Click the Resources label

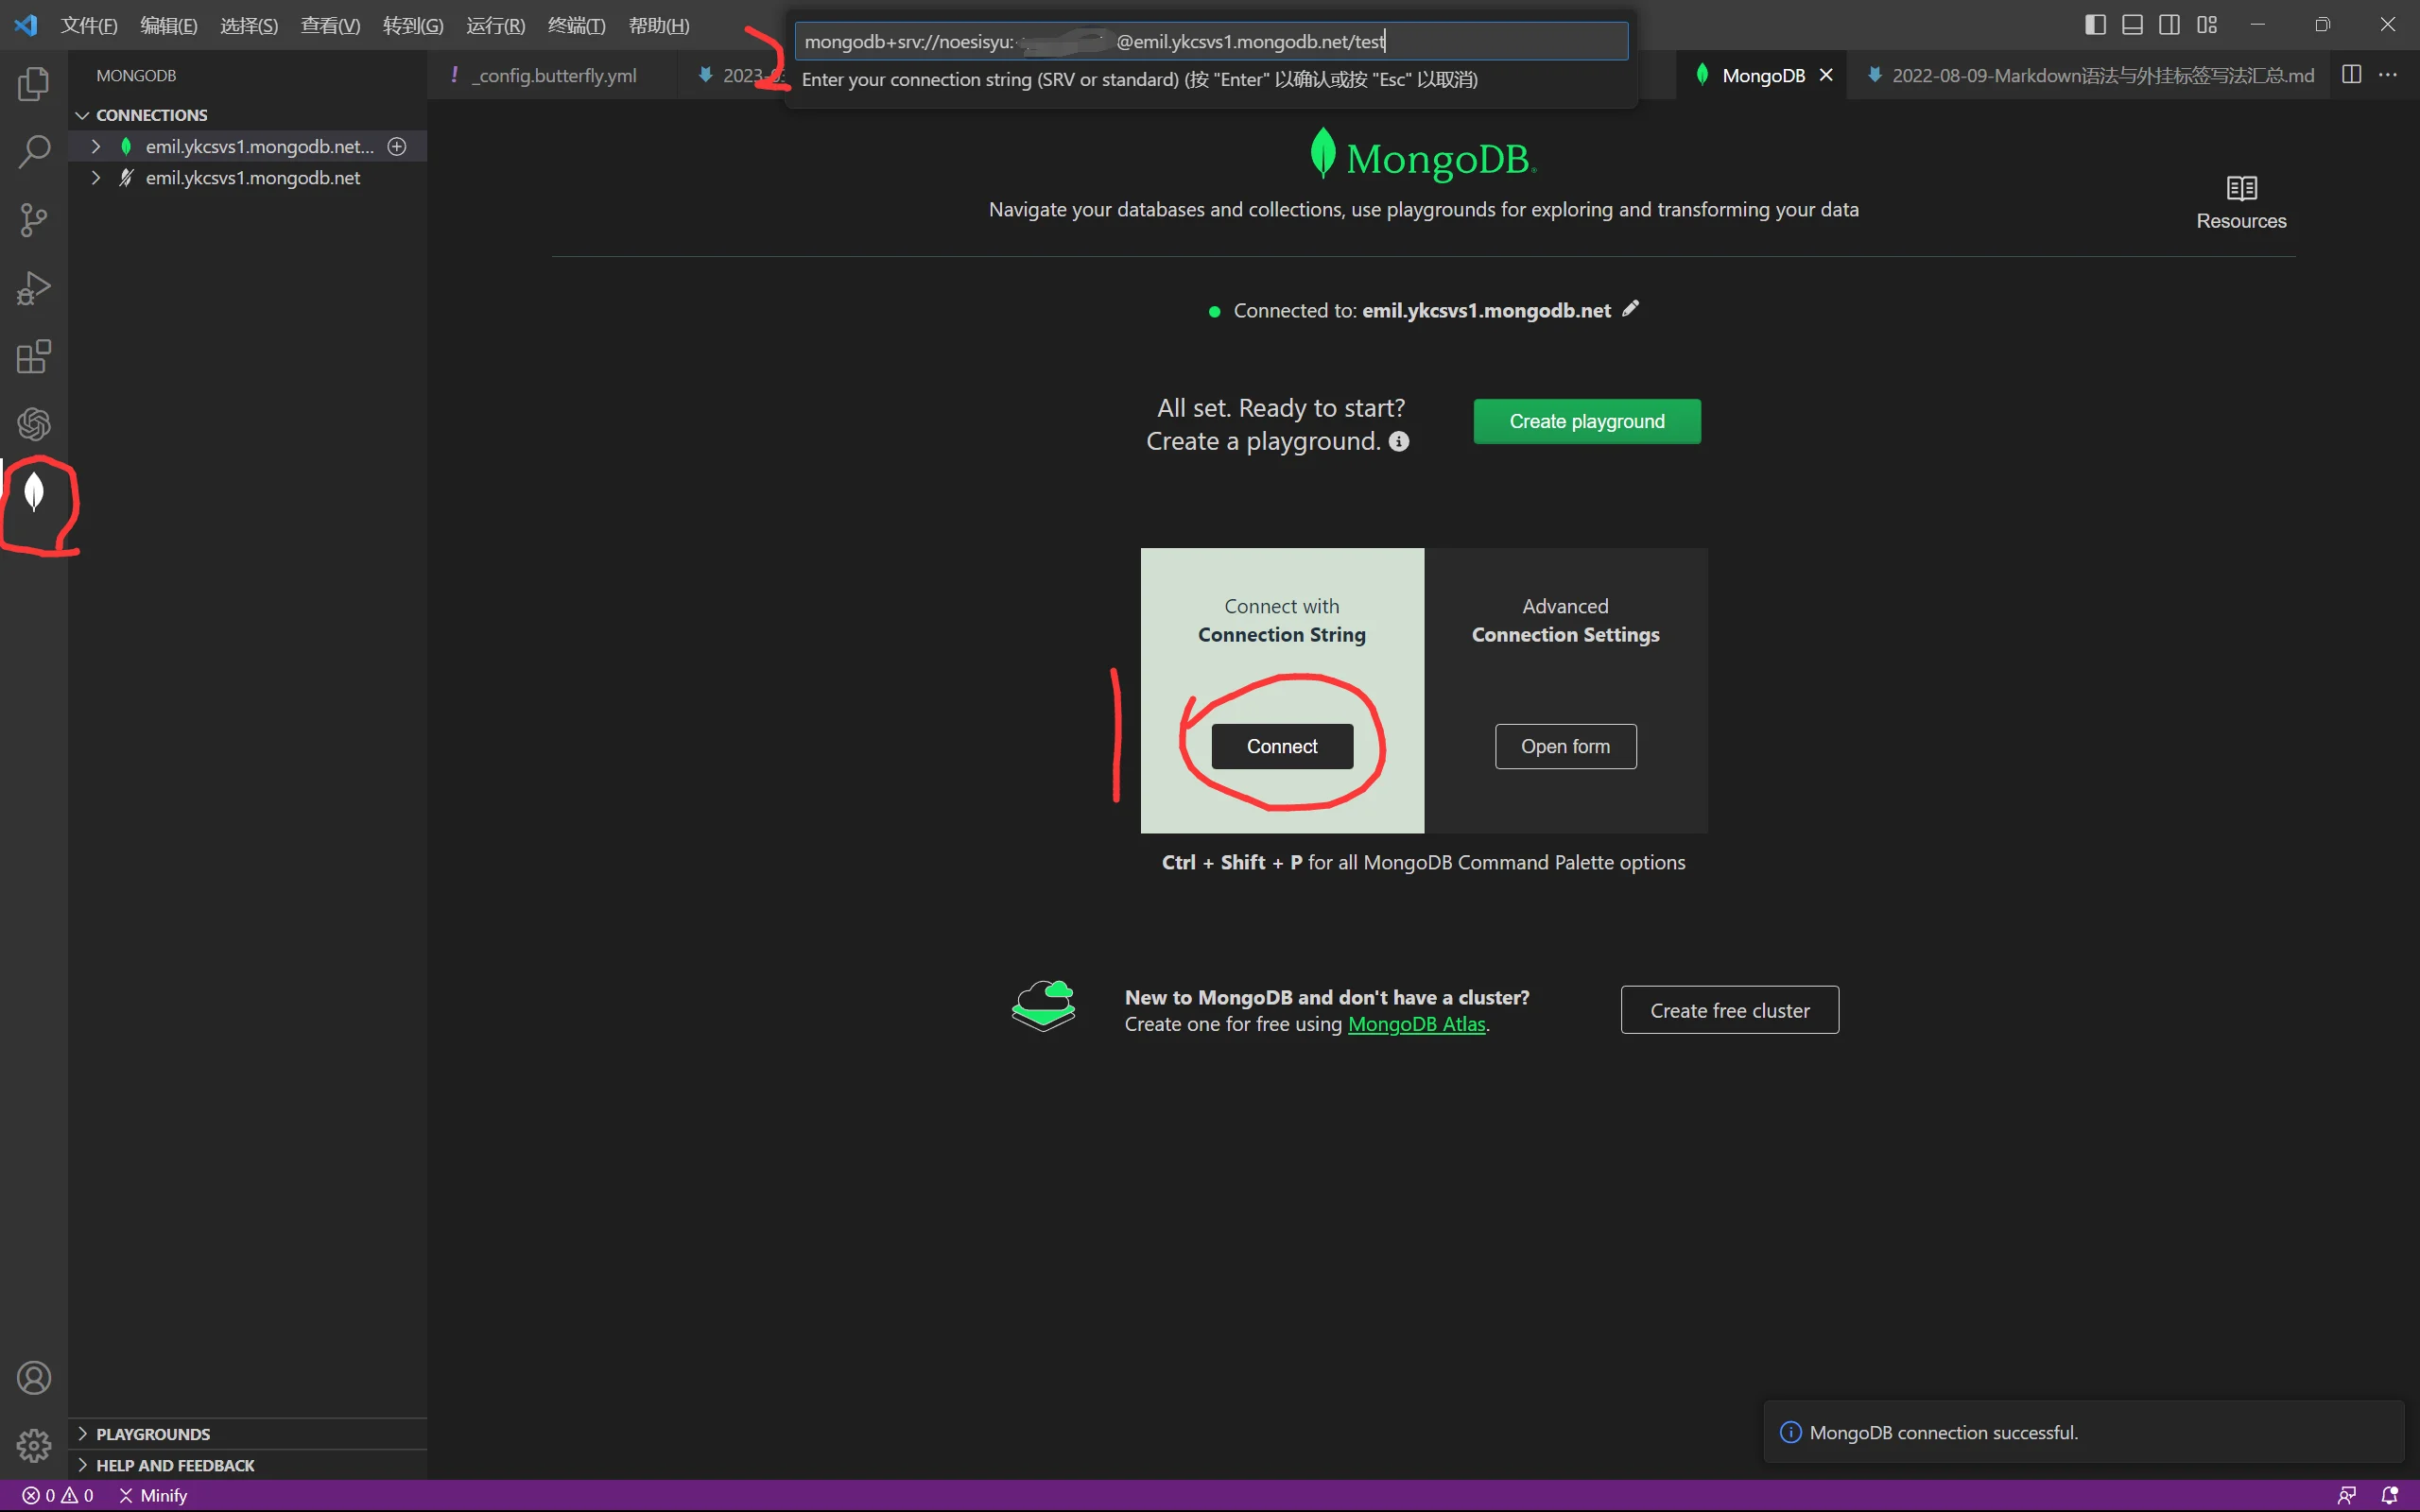(2241, 221)
